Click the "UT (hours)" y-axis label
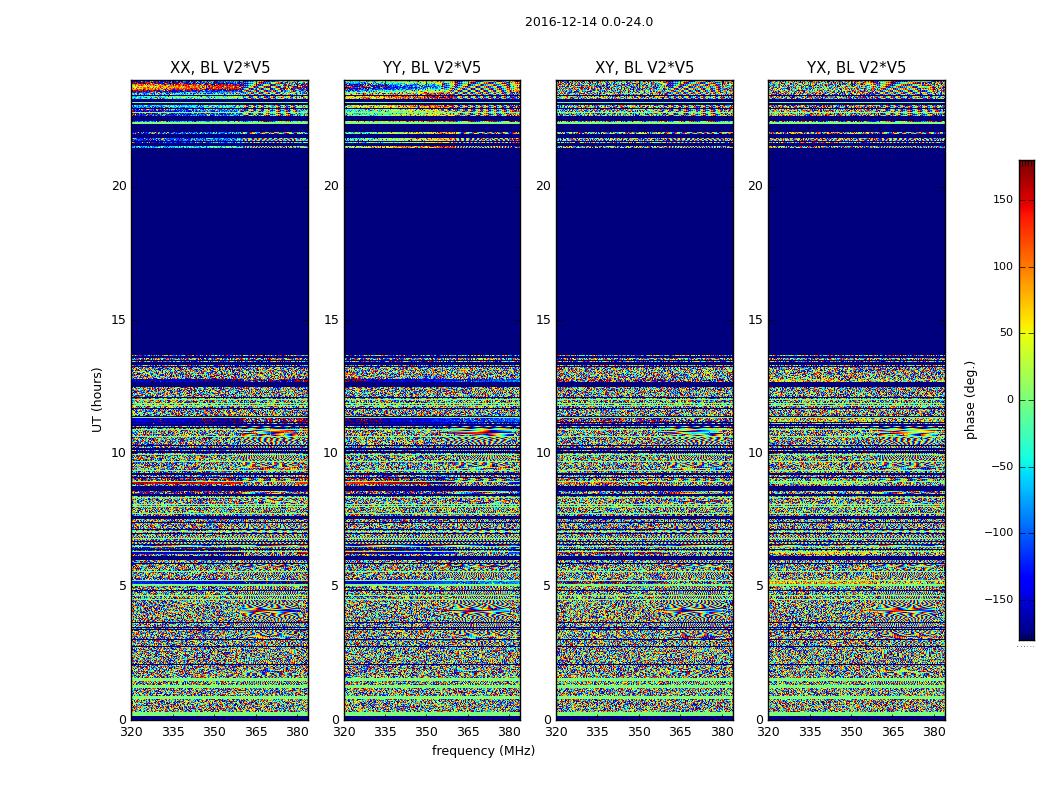This screenshot has width=1050, height=800. point(98,399)
